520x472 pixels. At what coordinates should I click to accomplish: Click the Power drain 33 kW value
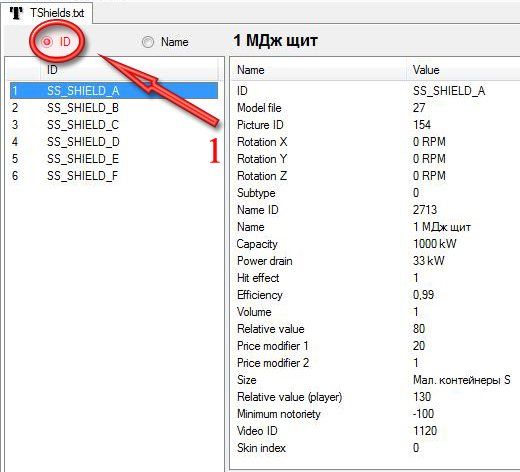click(429, 261)
